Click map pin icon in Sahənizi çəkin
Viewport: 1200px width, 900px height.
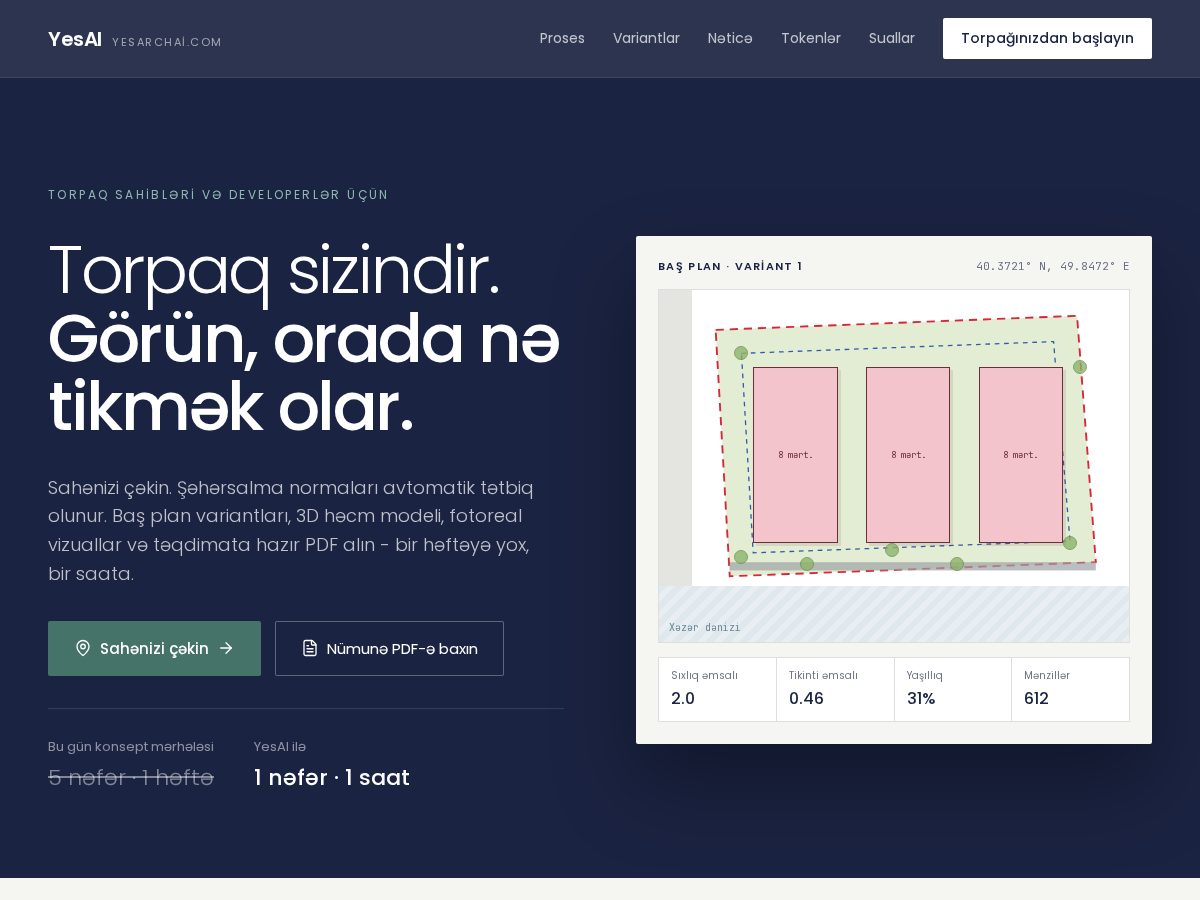click(83, 648)
